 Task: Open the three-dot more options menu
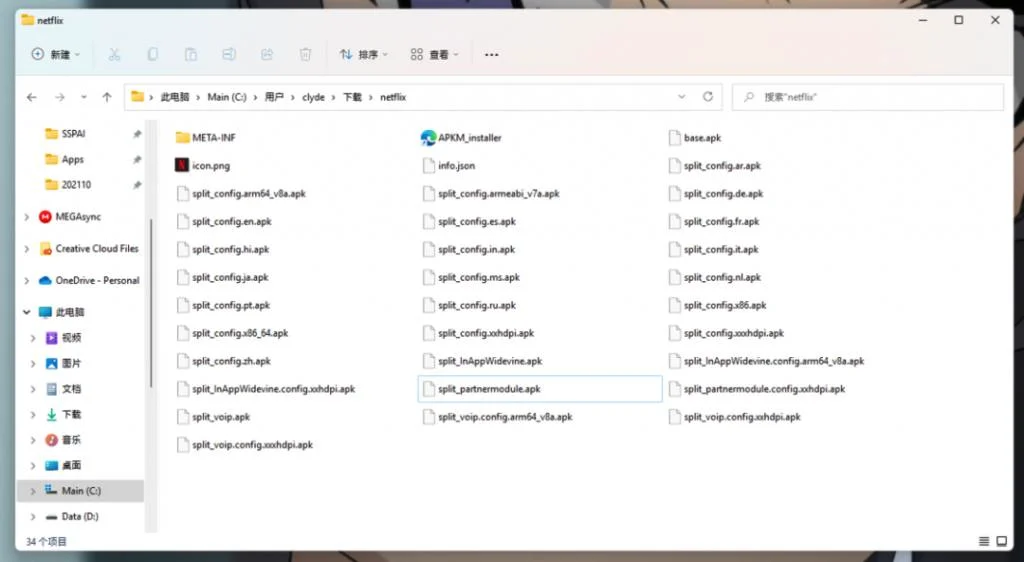(492, 55)
